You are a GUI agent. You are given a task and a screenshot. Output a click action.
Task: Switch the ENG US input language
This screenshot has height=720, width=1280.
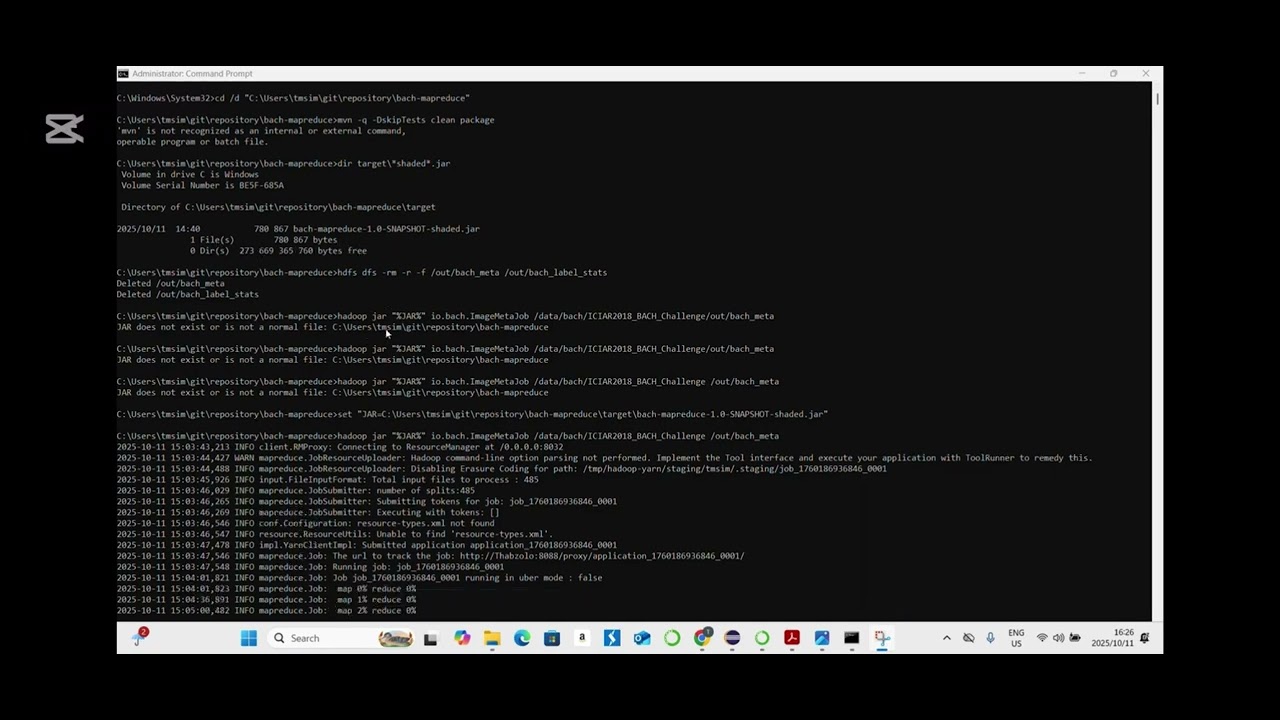1016,638
